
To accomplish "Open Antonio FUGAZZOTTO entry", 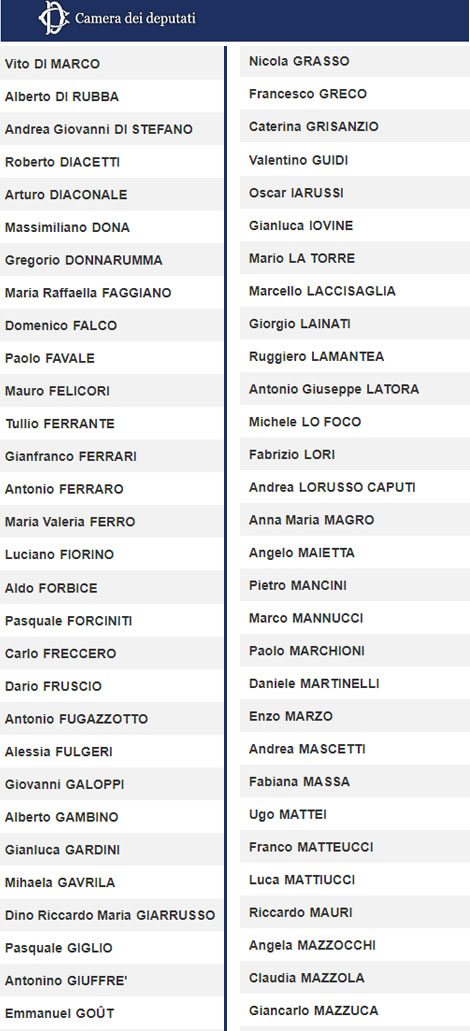I will (112, 719).
